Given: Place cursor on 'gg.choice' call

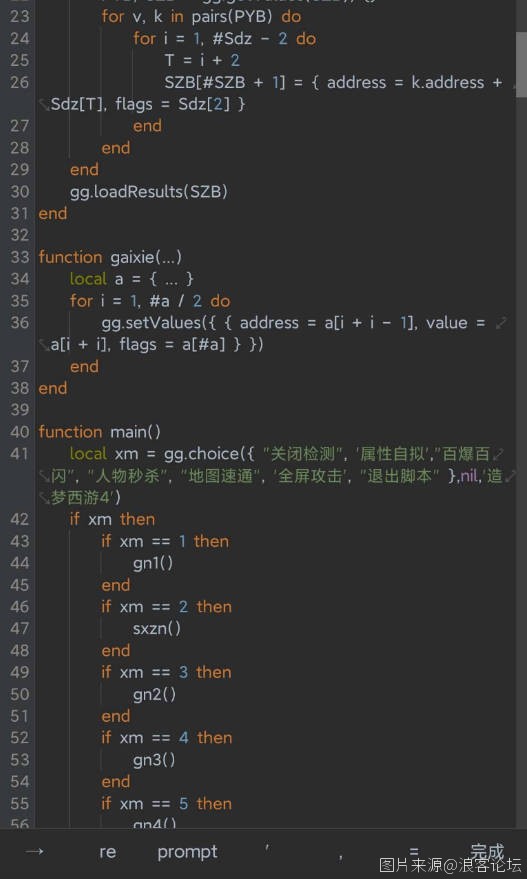Looking at the screenshot, I should pos(201,454).
